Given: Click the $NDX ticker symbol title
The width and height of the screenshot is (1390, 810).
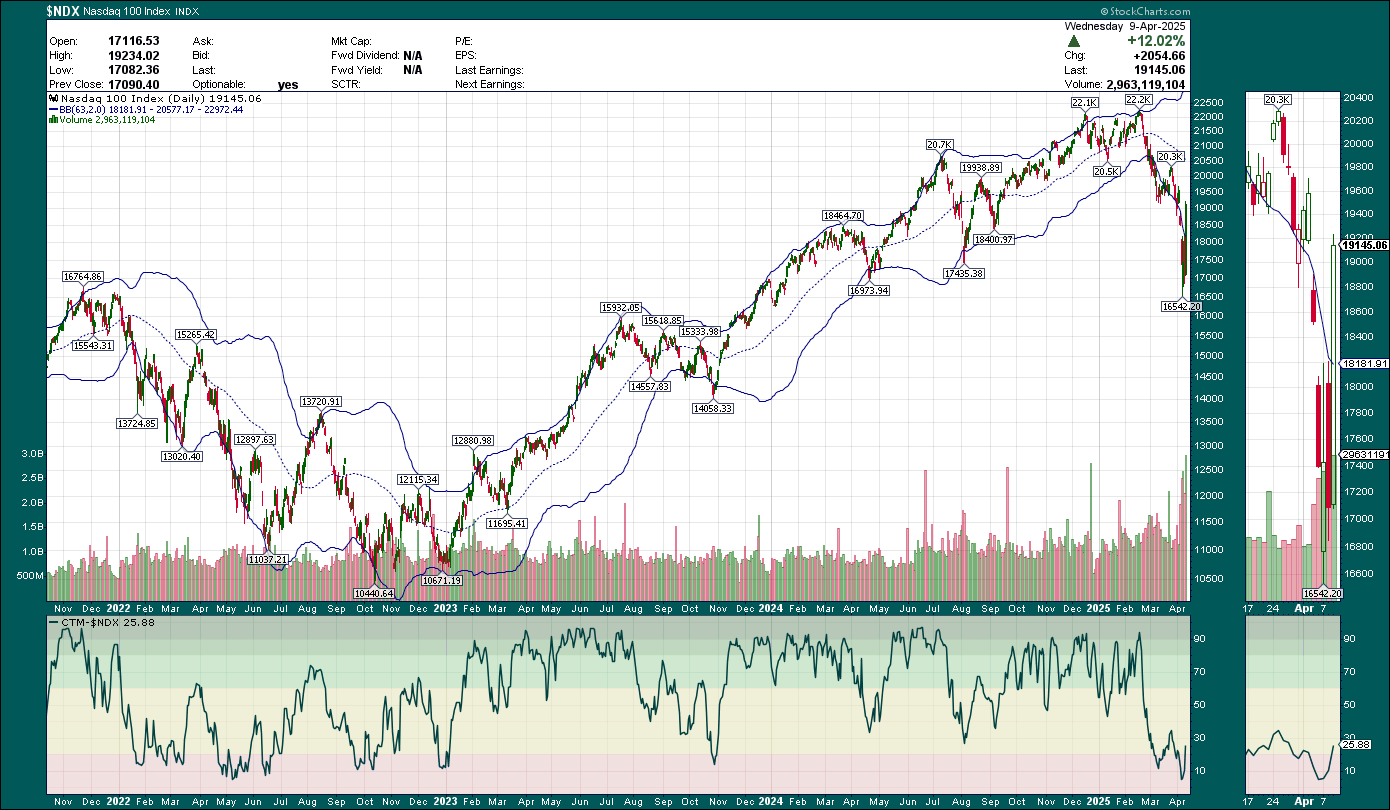Looking at the screenshot, I should tap(65, 11).
